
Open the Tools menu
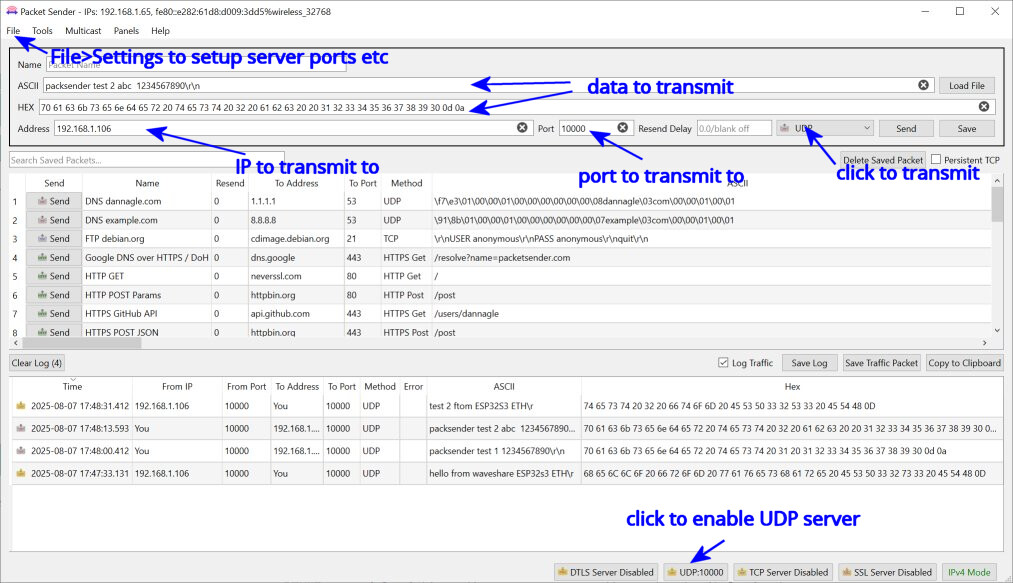point(41,30)
